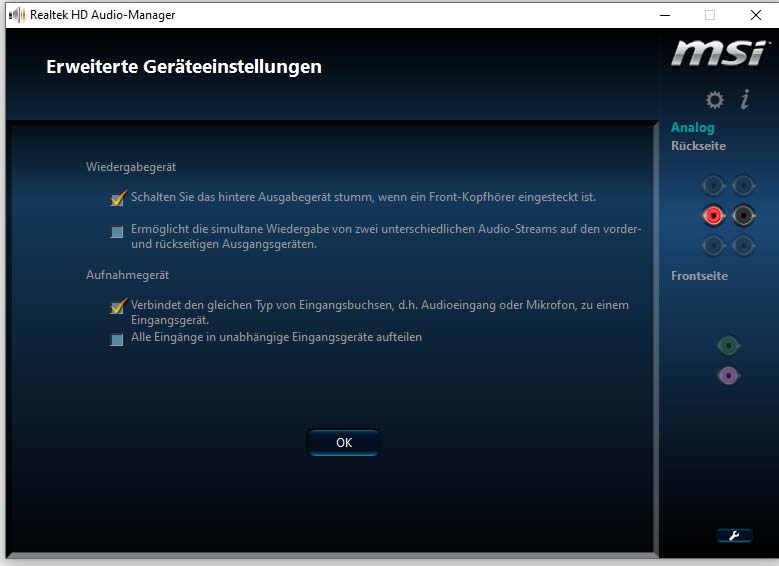The width and height of the screenshot is (779, 566).
Task: Click the top-left greyed rear jack
Action: [713, 186]
